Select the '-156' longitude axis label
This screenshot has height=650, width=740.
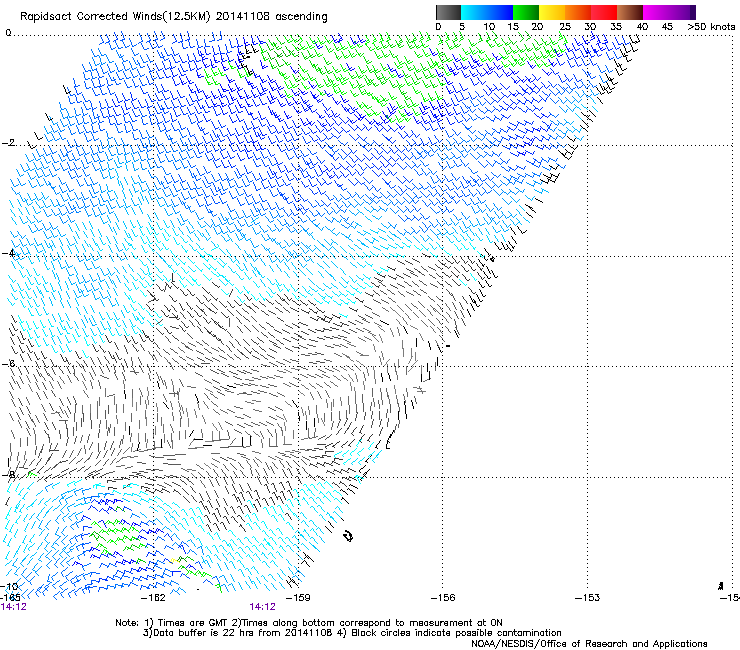443,598
